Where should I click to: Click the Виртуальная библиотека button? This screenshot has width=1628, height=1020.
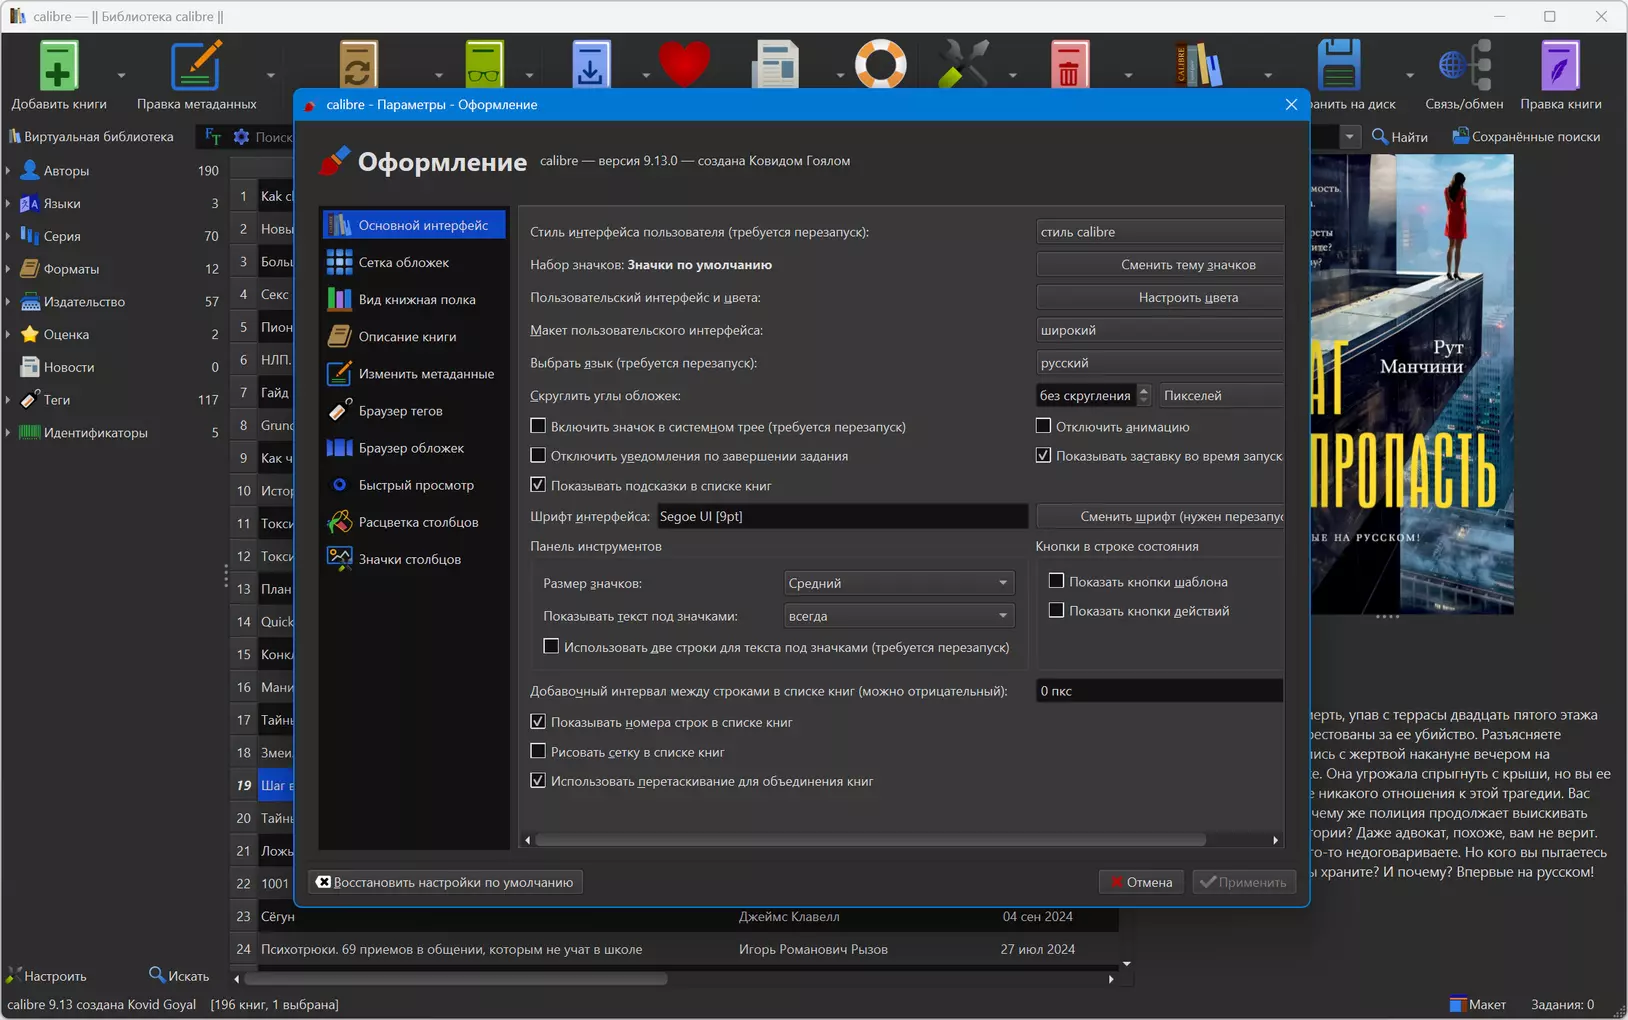[x=91, y=137]
